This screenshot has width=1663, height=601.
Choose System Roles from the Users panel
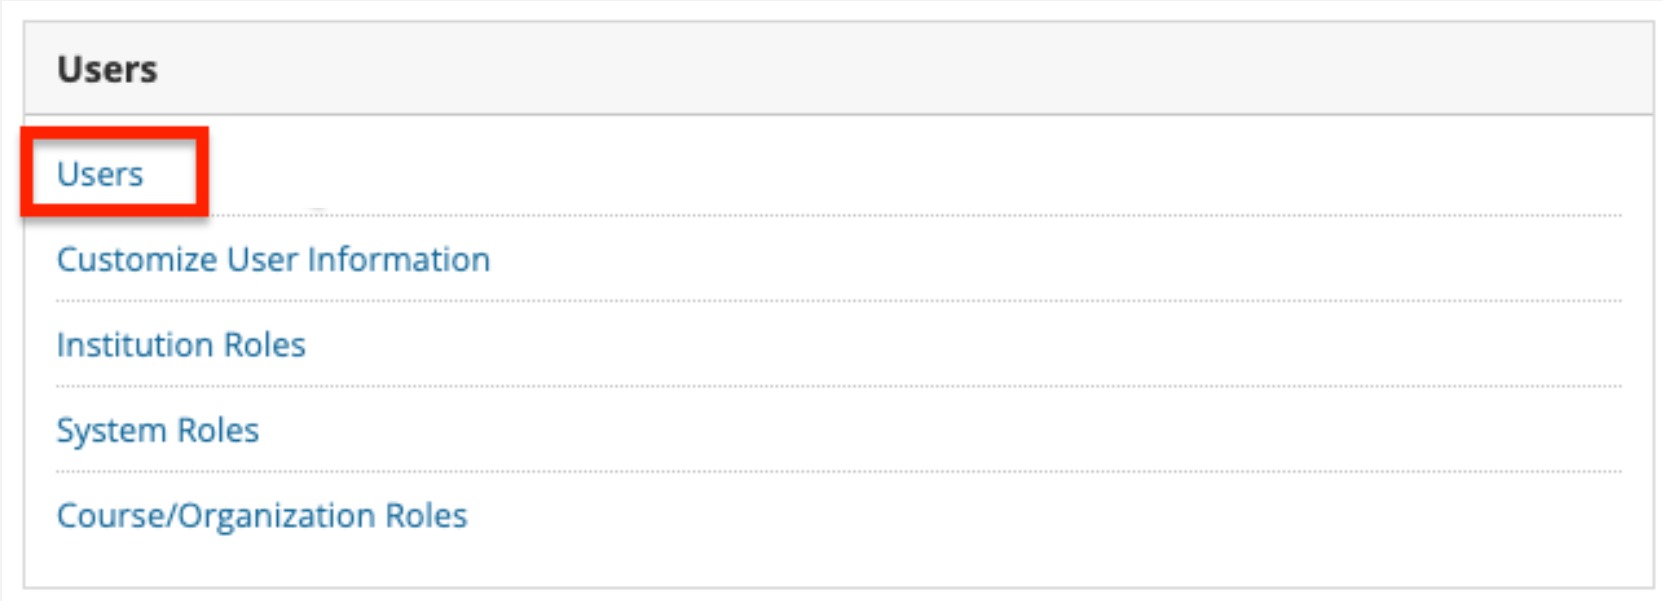(158, 430)
